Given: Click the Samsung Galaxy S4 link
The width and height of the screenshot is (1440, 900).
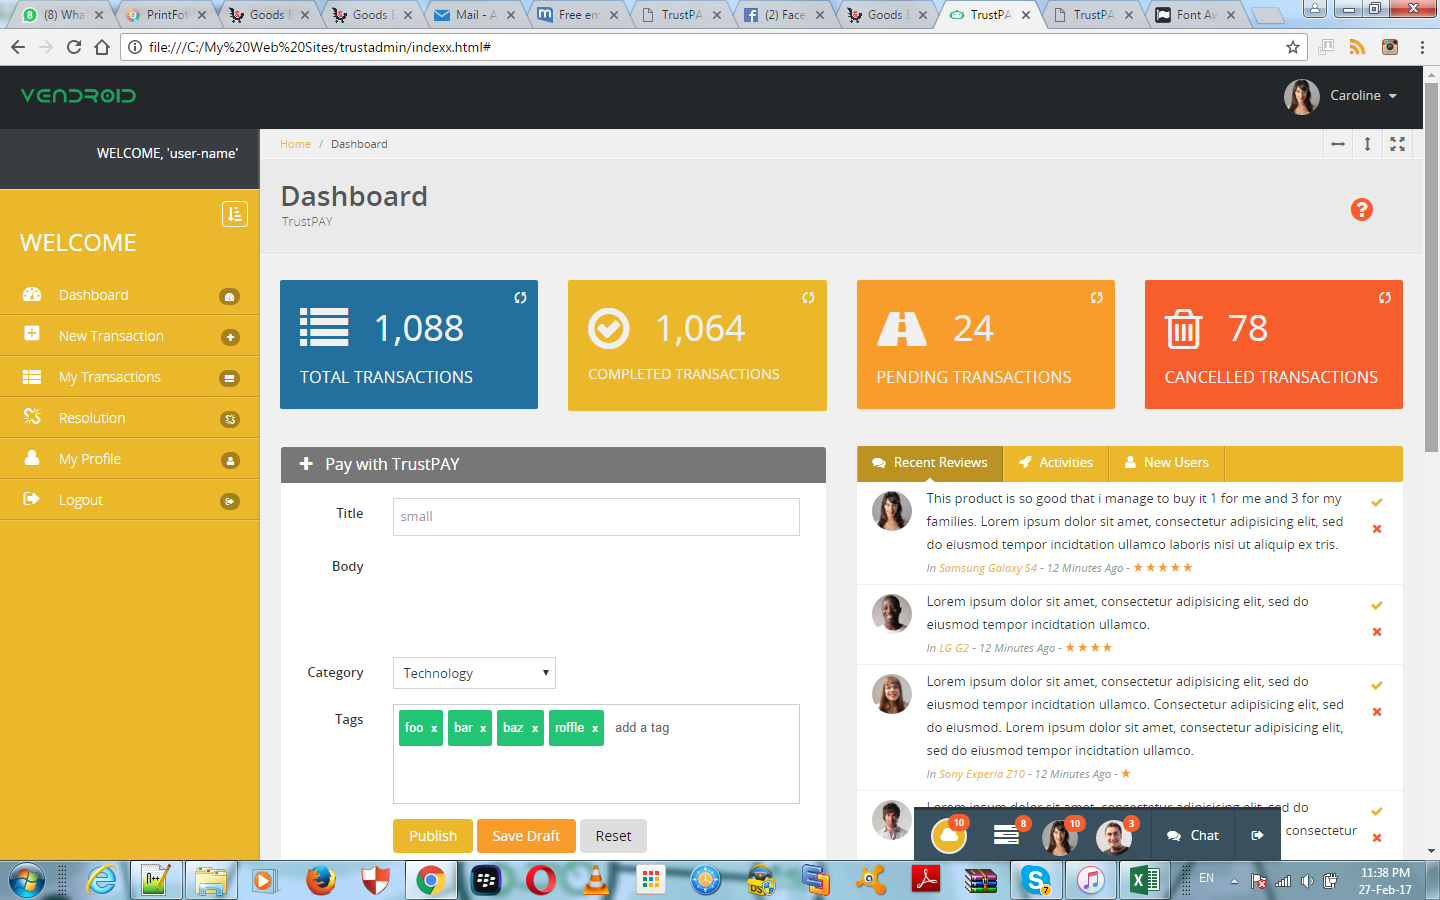Looking at the screenshot, I should (987, 568).
